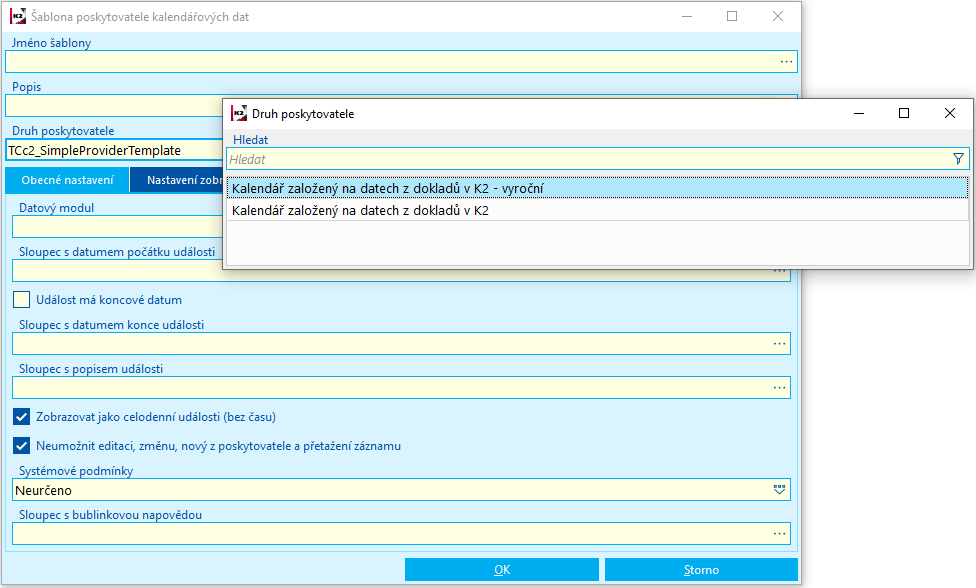This screenshot has height=588, width=976.
Task: Select Kalendář založený na datech z dokladů v K2
Action: pos(598,210)
